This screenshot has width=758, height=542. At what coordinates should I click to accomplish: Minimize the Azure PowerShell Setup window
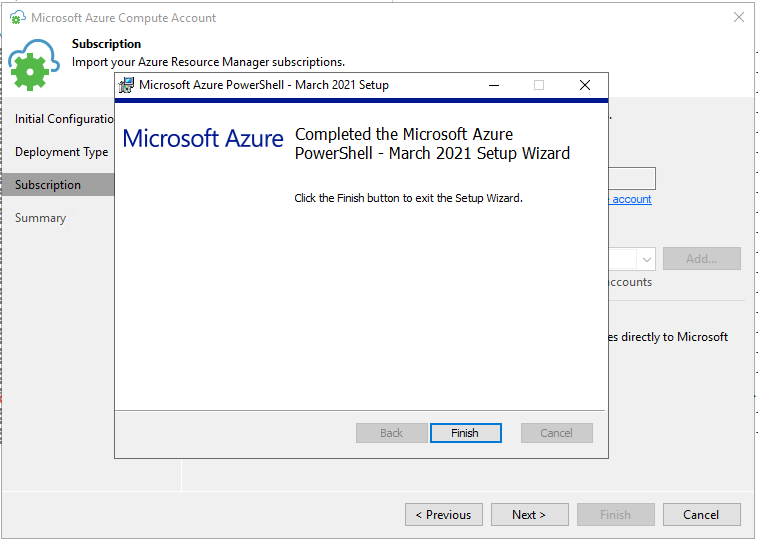pyautogui.click(x=494, y=85)
